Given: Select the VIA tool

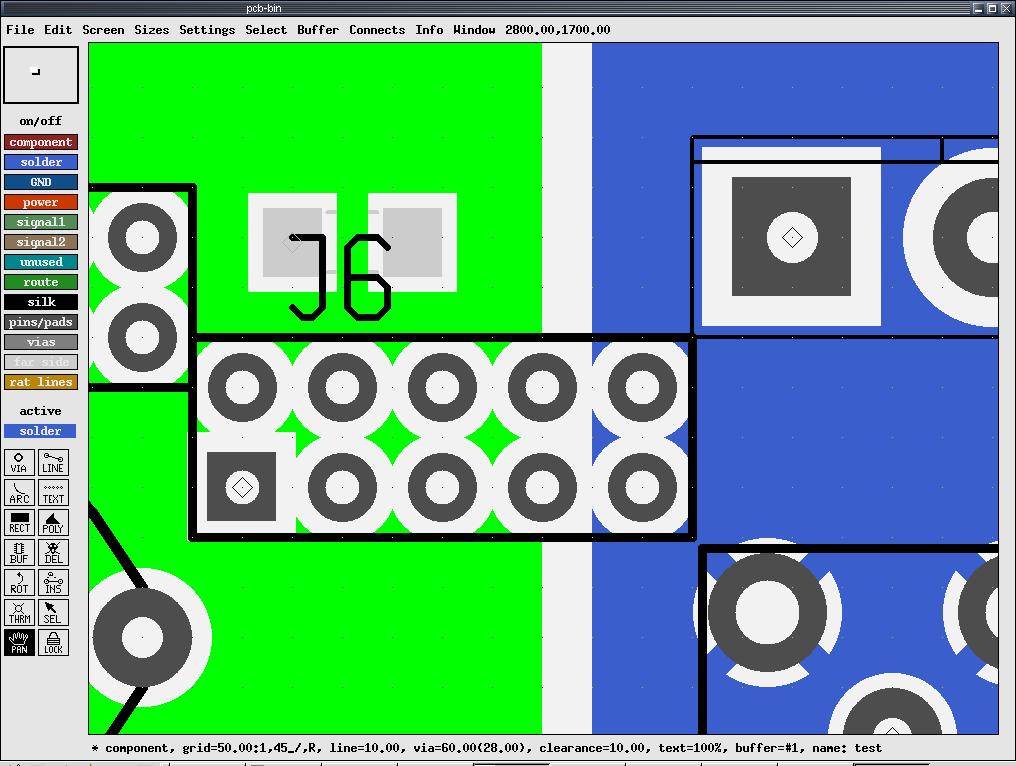Looking at the screenshot, I should click(19, 462).
